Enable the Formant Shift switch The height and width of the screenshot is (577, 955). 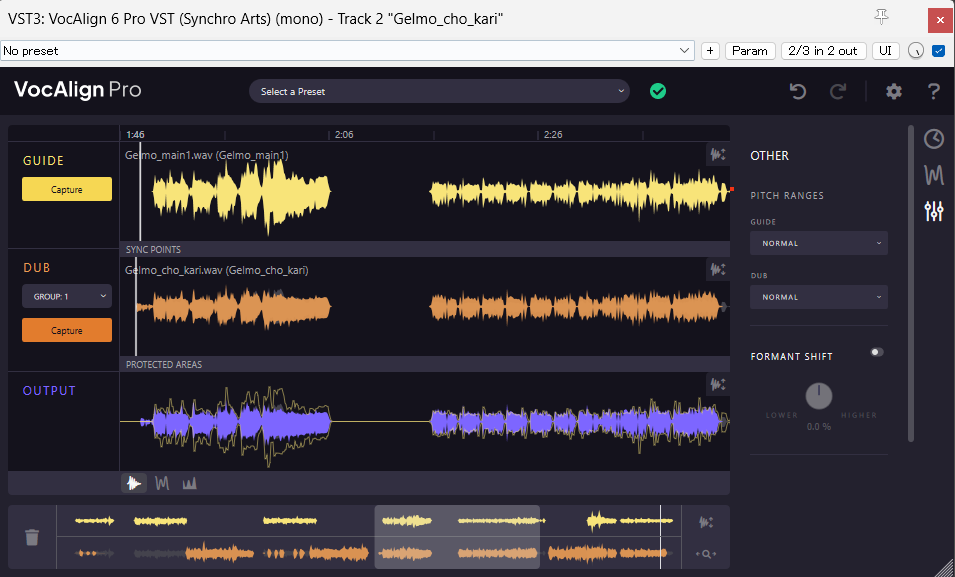877,352
